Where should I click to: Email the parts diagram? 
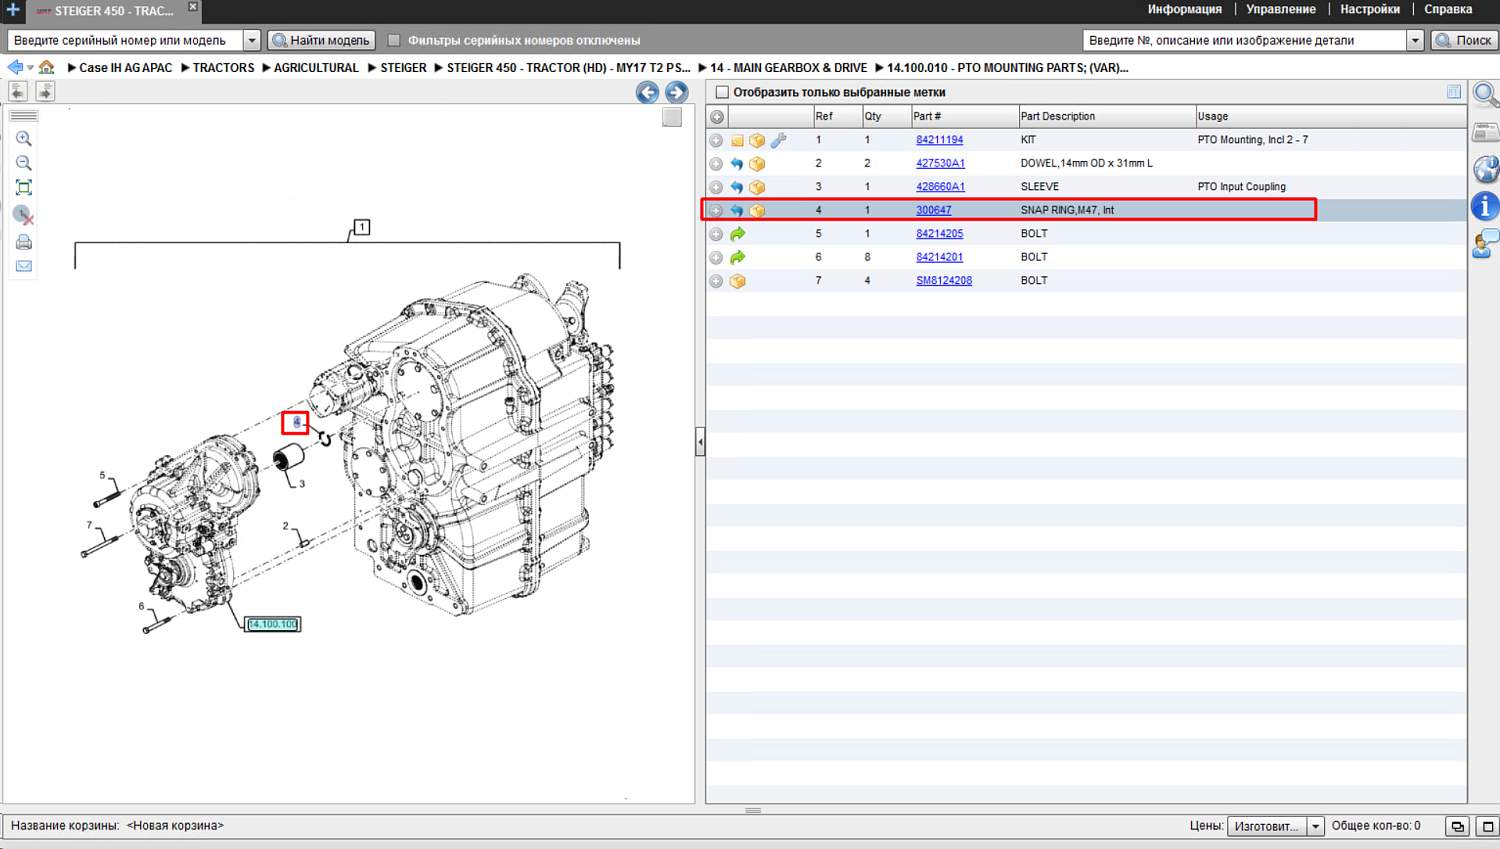pos(23,266)
